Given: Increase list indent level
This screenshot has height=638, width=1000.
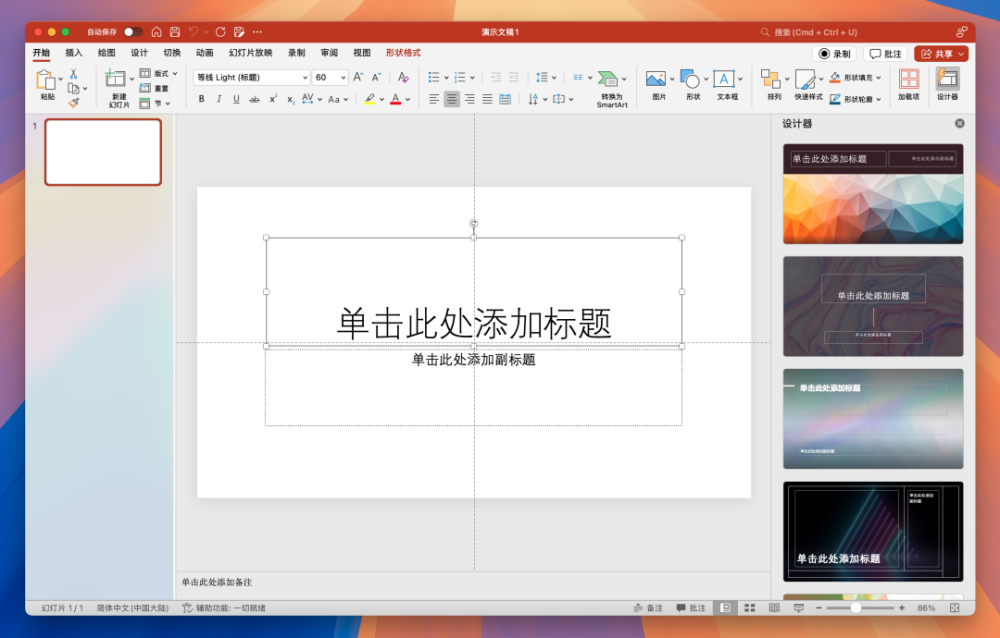Looking at the screenshot, I should (x=513, y=77).
